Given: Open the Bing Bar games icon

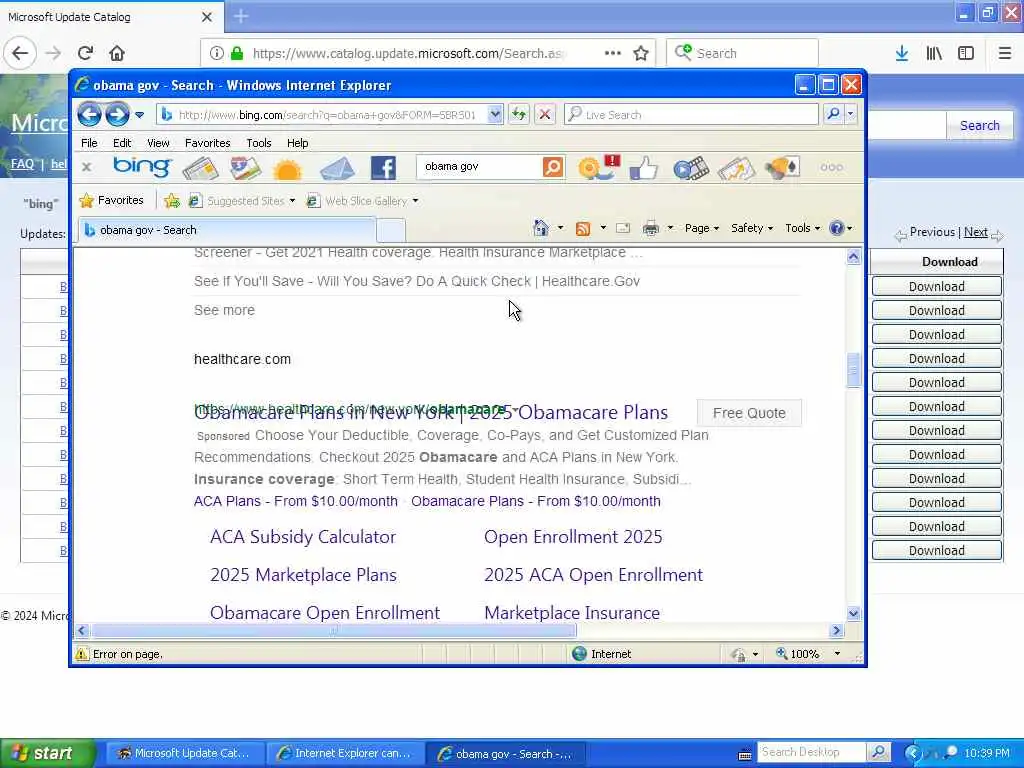Looking at the screenshot, I should tap(782, 168).
